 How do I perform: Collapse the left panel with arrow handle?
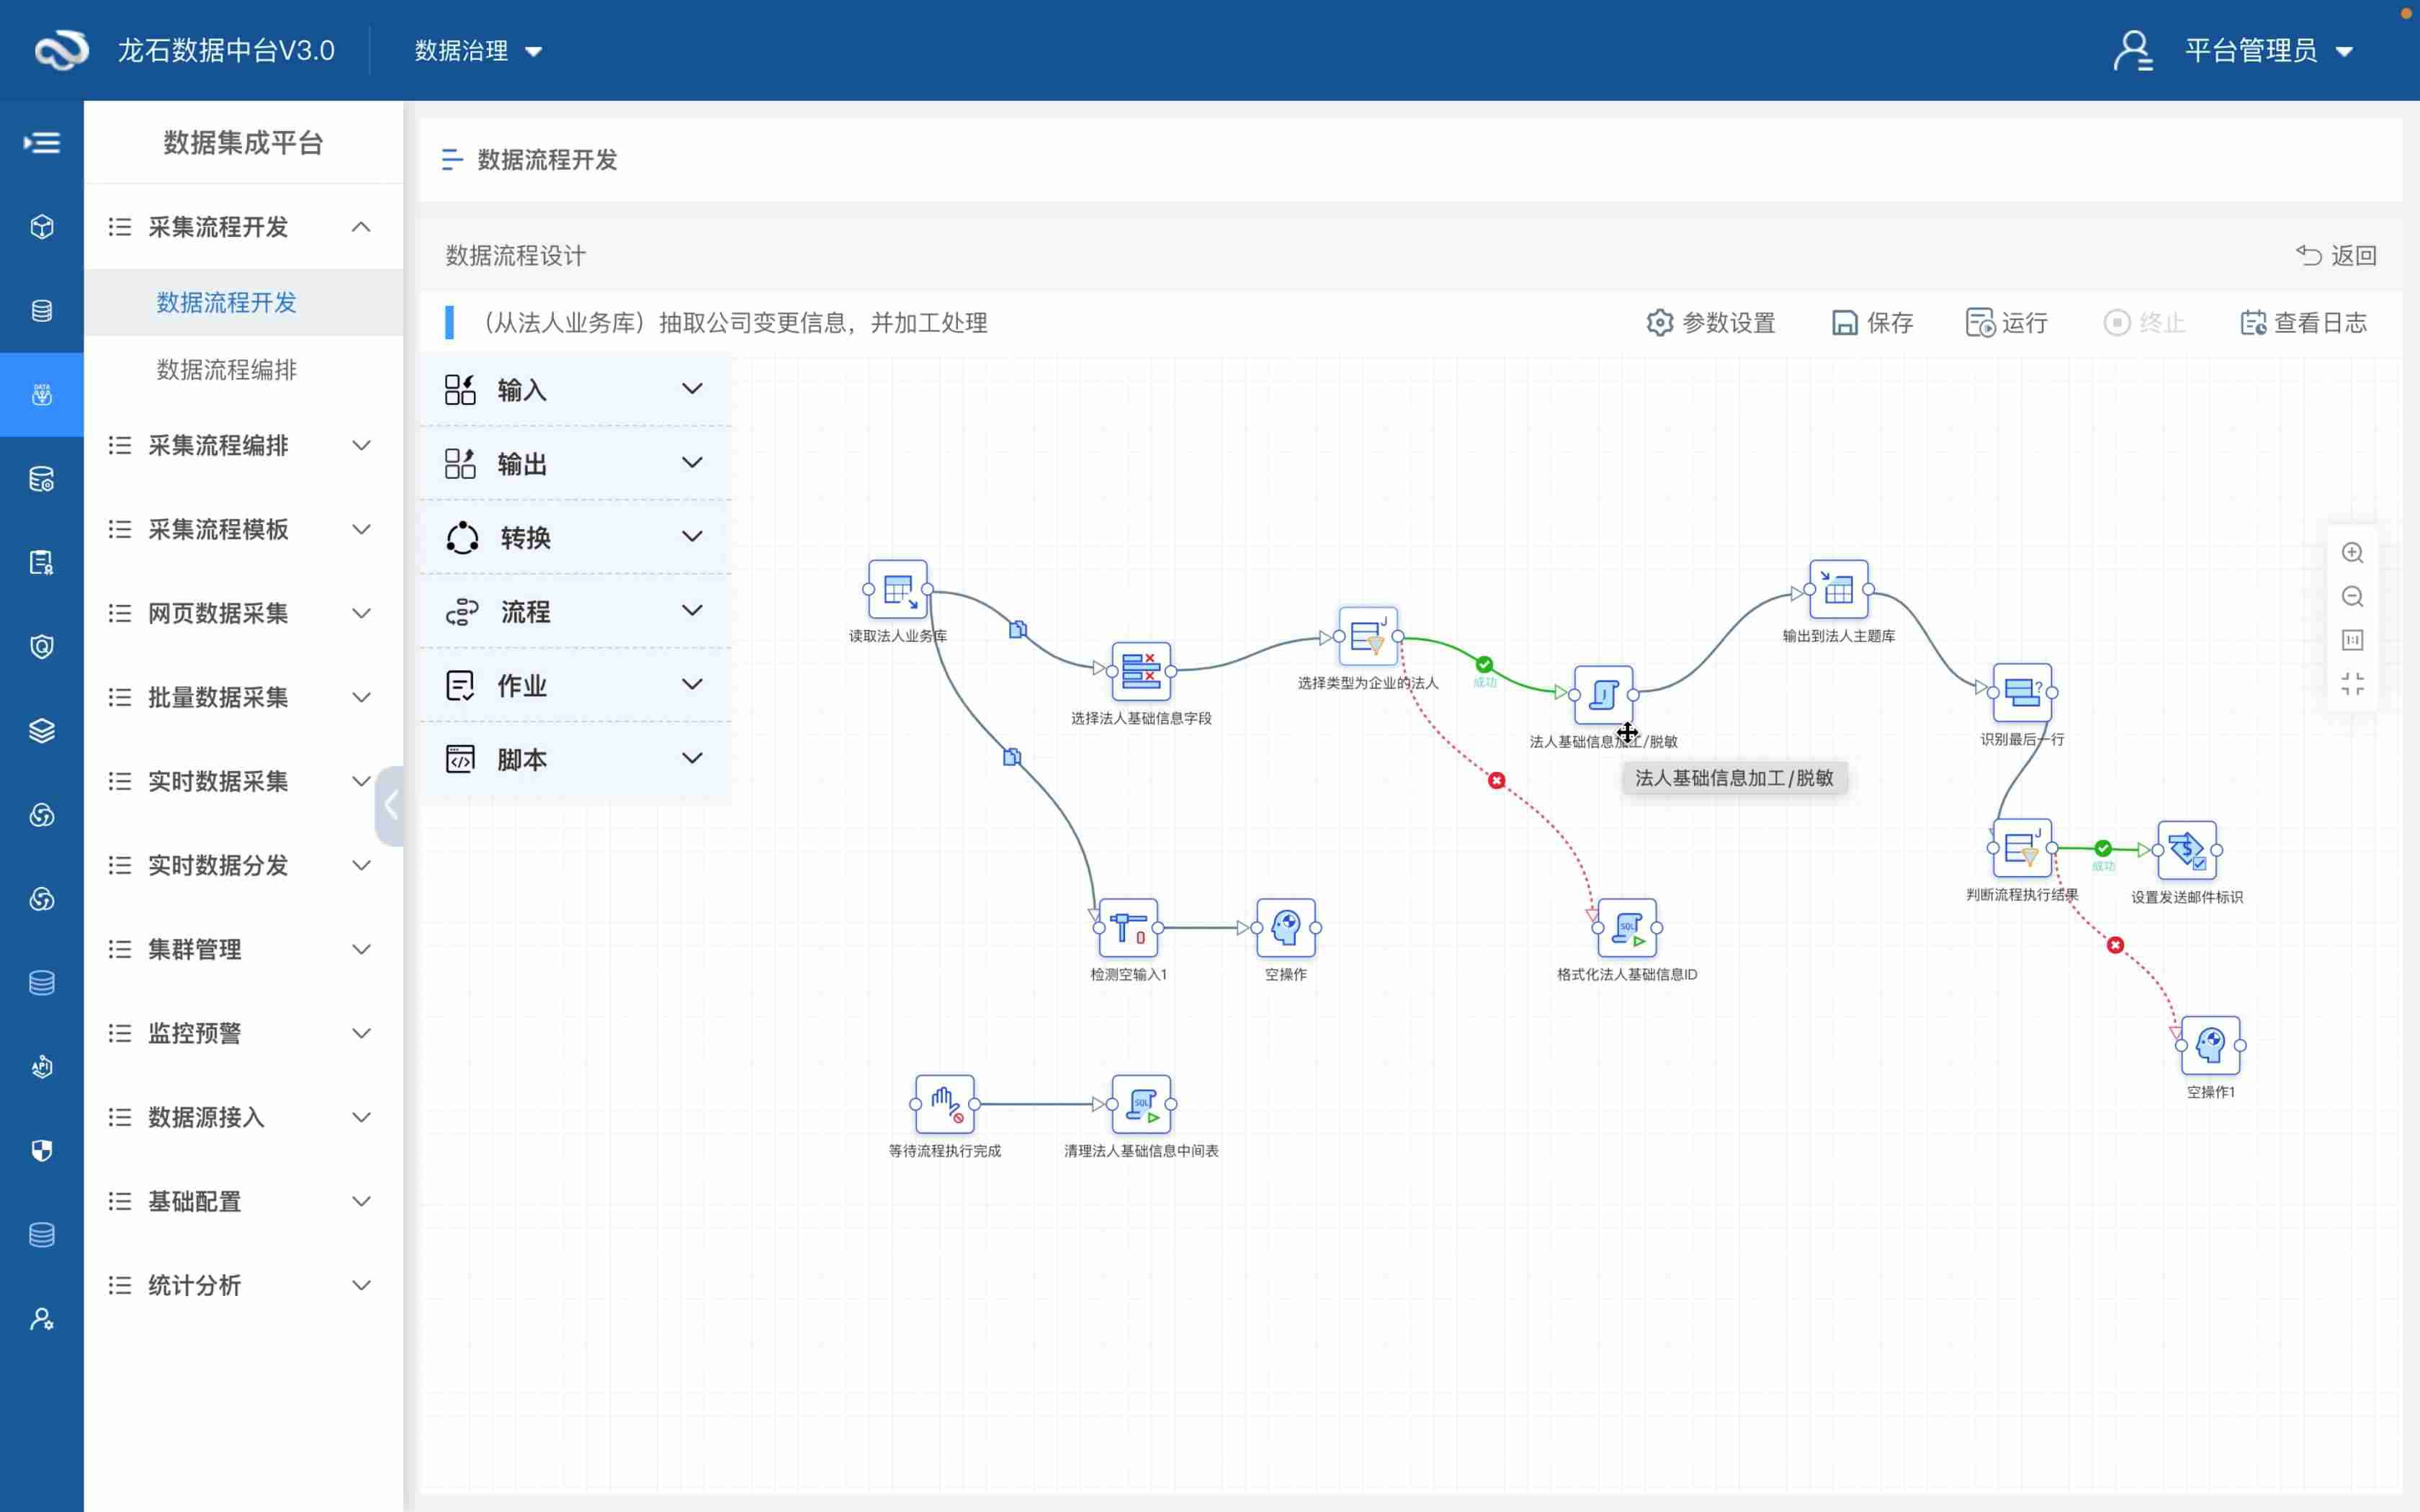390,805
